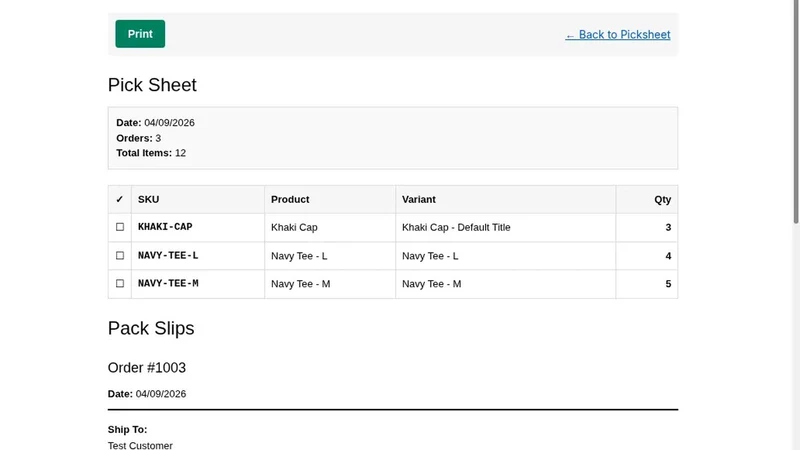Click the checkmark column header
Viewport: 800px width, 450px height.
tap(119, 199)
